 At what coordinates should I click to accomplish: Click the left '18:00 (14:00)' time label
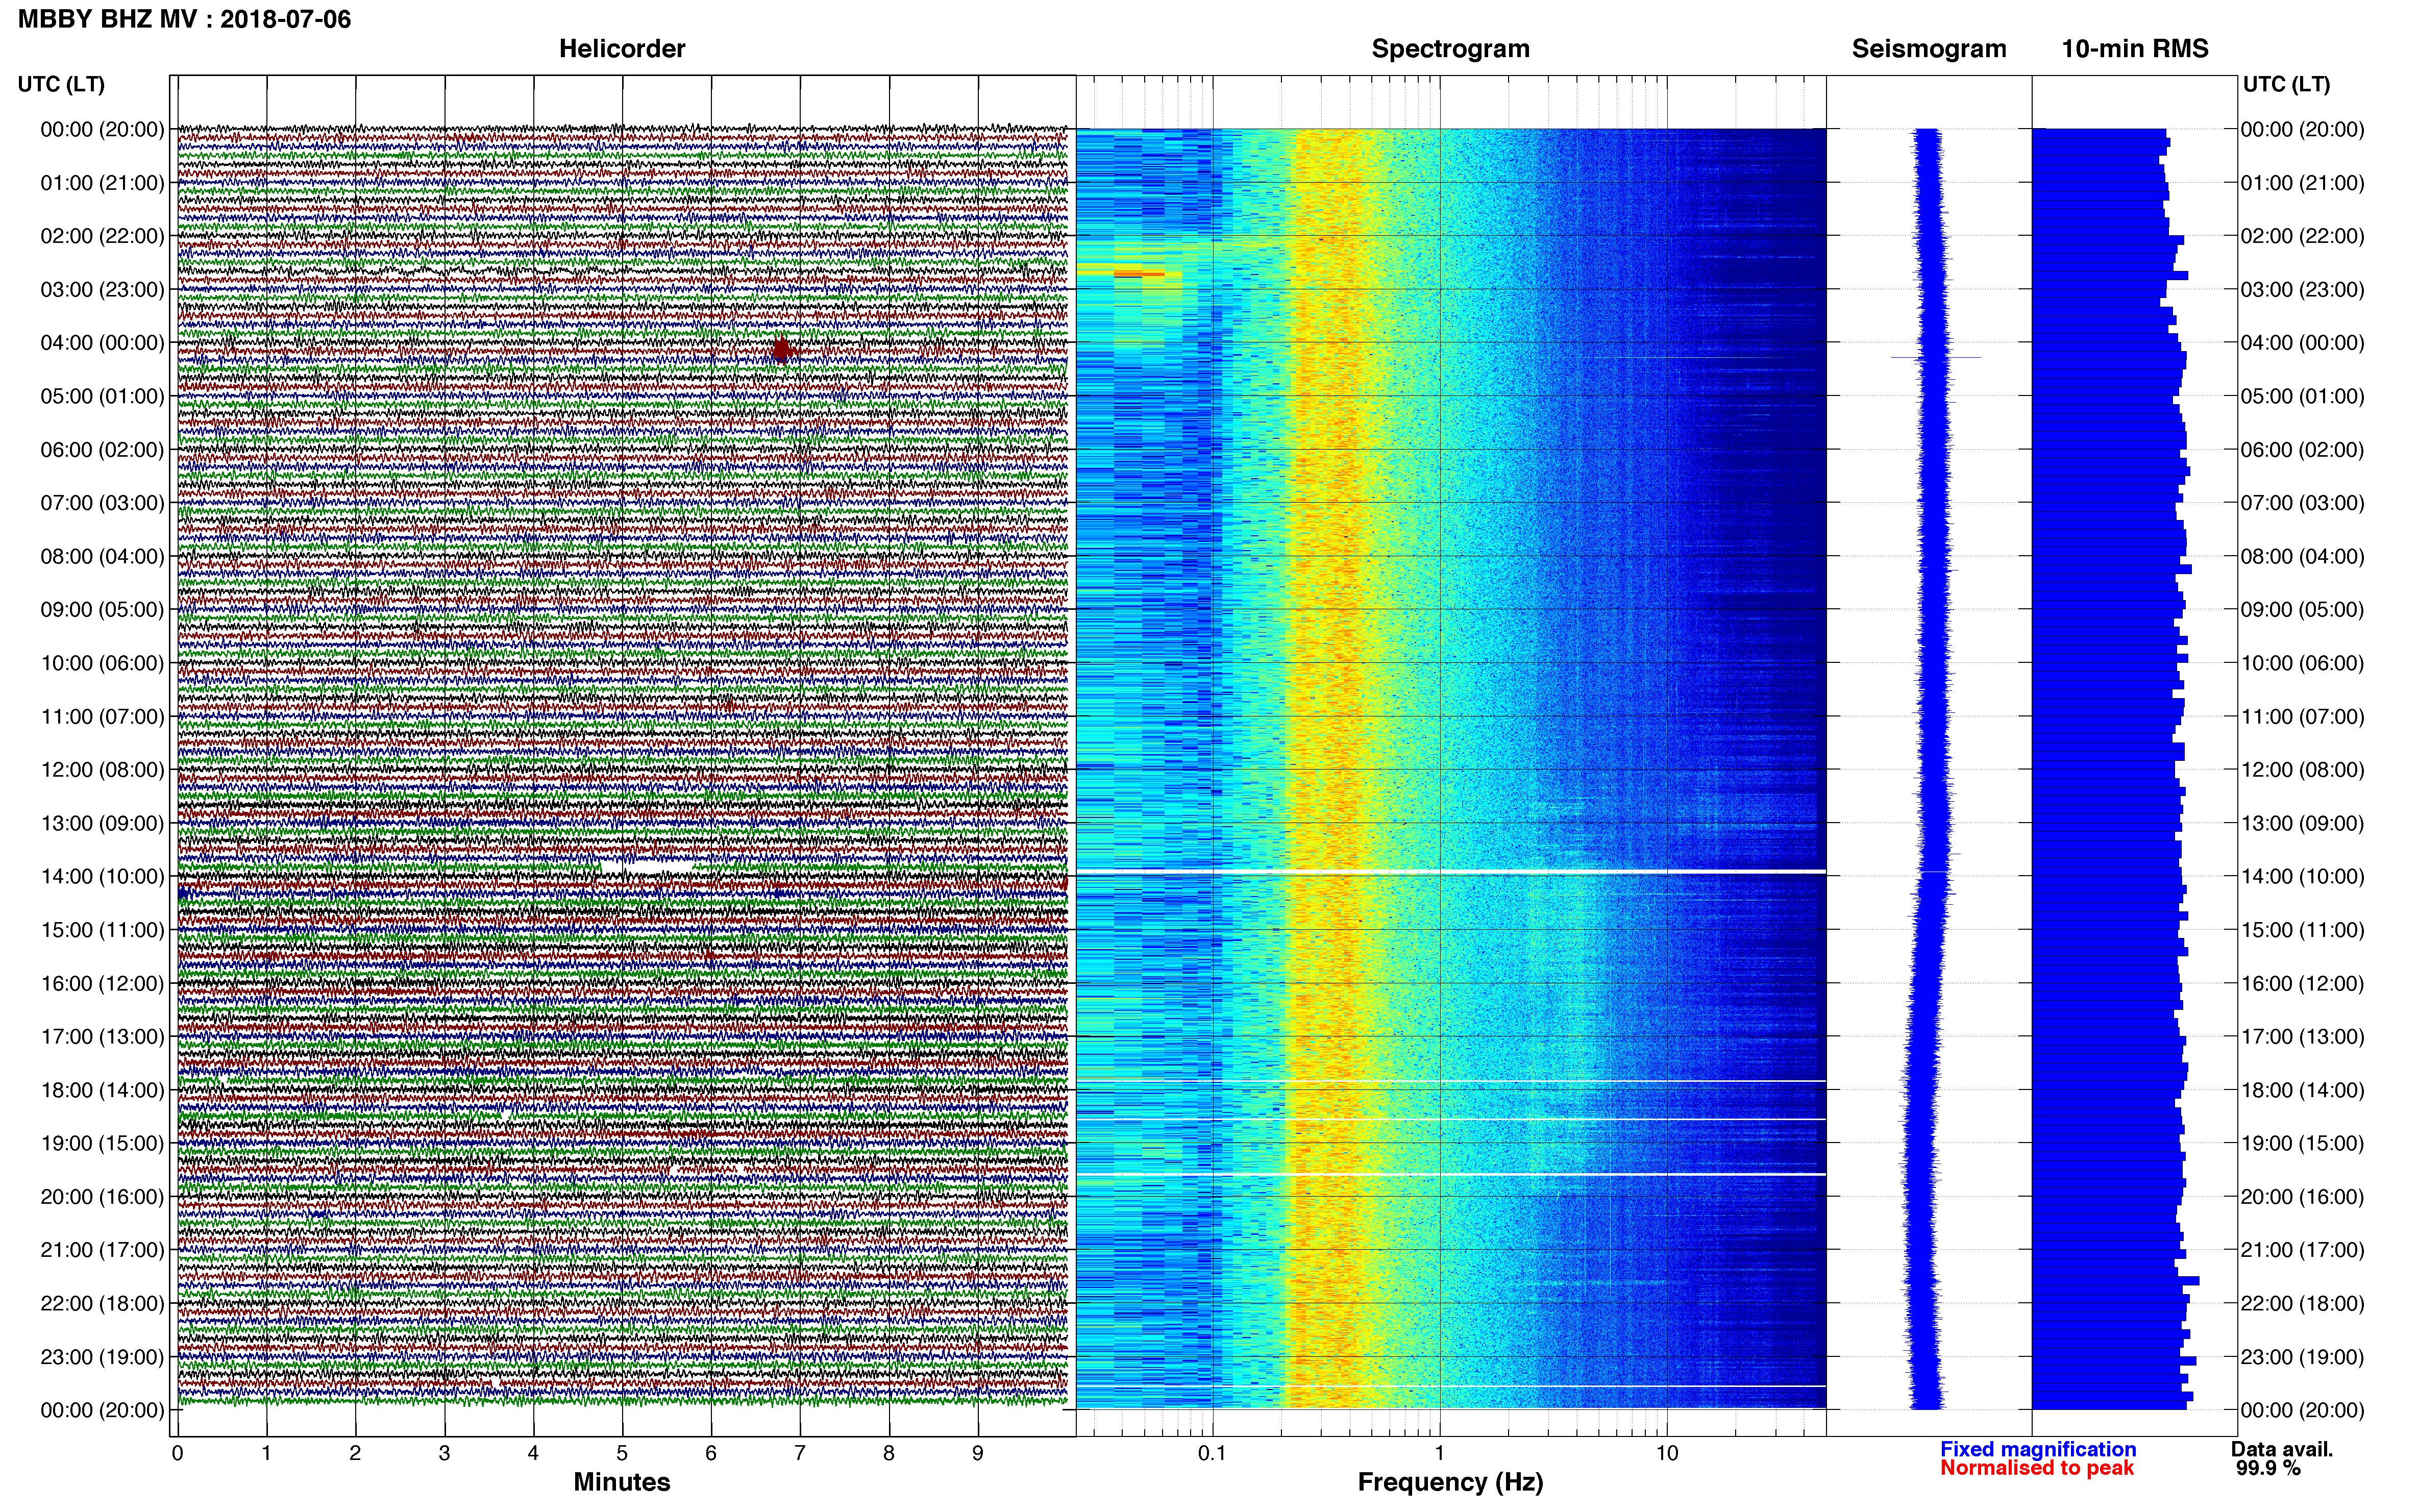pyautogui.click(x=102, y=1090)
